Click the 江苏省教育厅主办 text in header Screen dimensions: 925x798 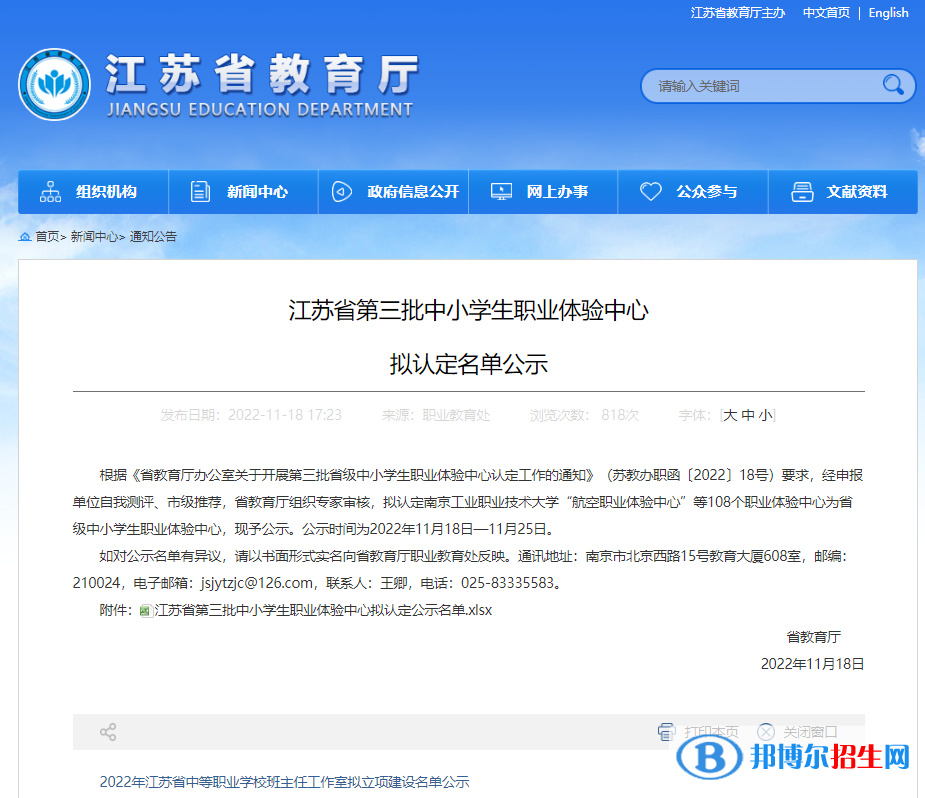(x=738, y=13)
